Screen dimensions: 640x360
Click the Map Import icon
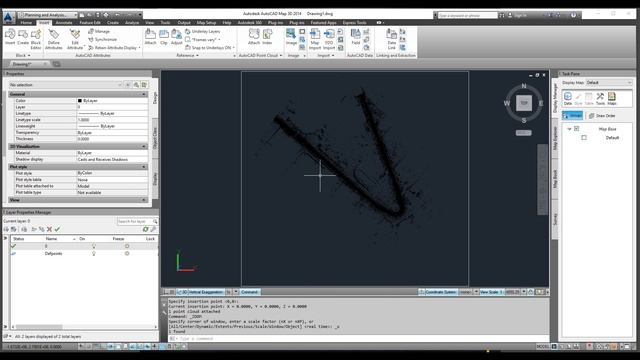pos(315,39)
